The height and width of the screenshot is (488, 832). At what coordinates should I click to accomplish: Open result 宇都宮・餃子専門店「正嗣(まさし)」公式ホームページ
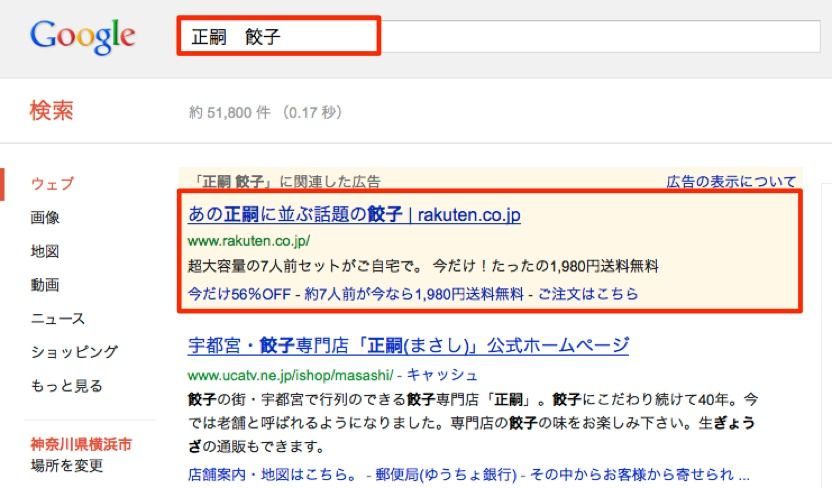point(409,346)
